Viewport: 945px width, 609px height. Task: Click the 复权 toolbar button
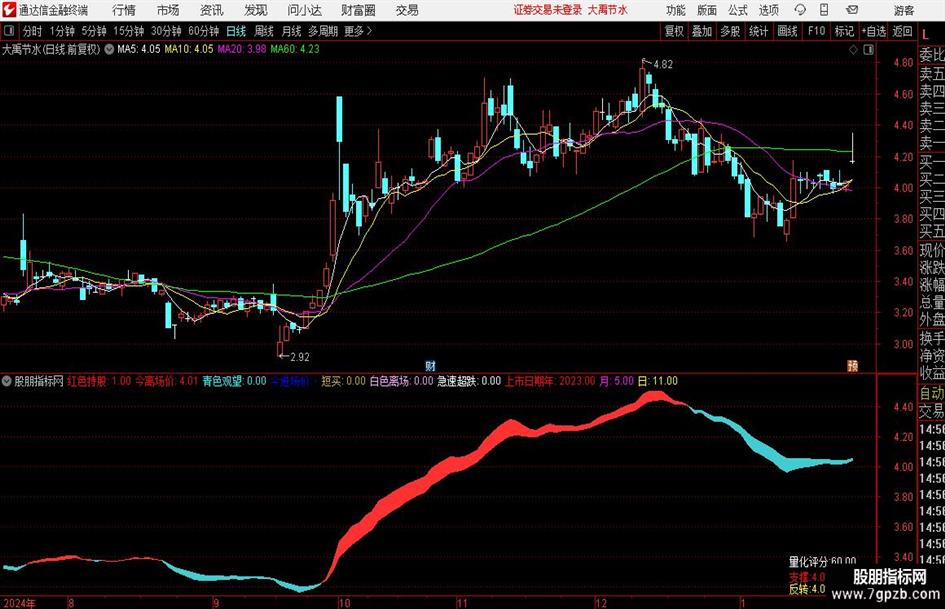click(674, 31)
